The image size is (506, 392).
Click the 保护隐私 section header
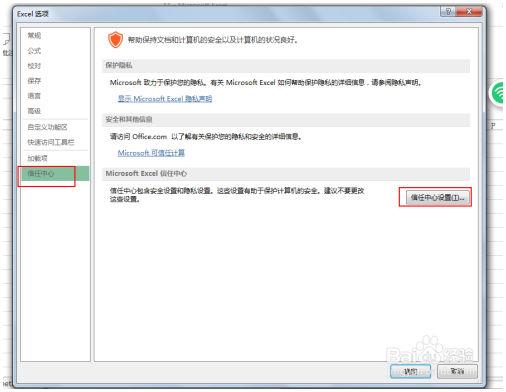tap(286, 66)
